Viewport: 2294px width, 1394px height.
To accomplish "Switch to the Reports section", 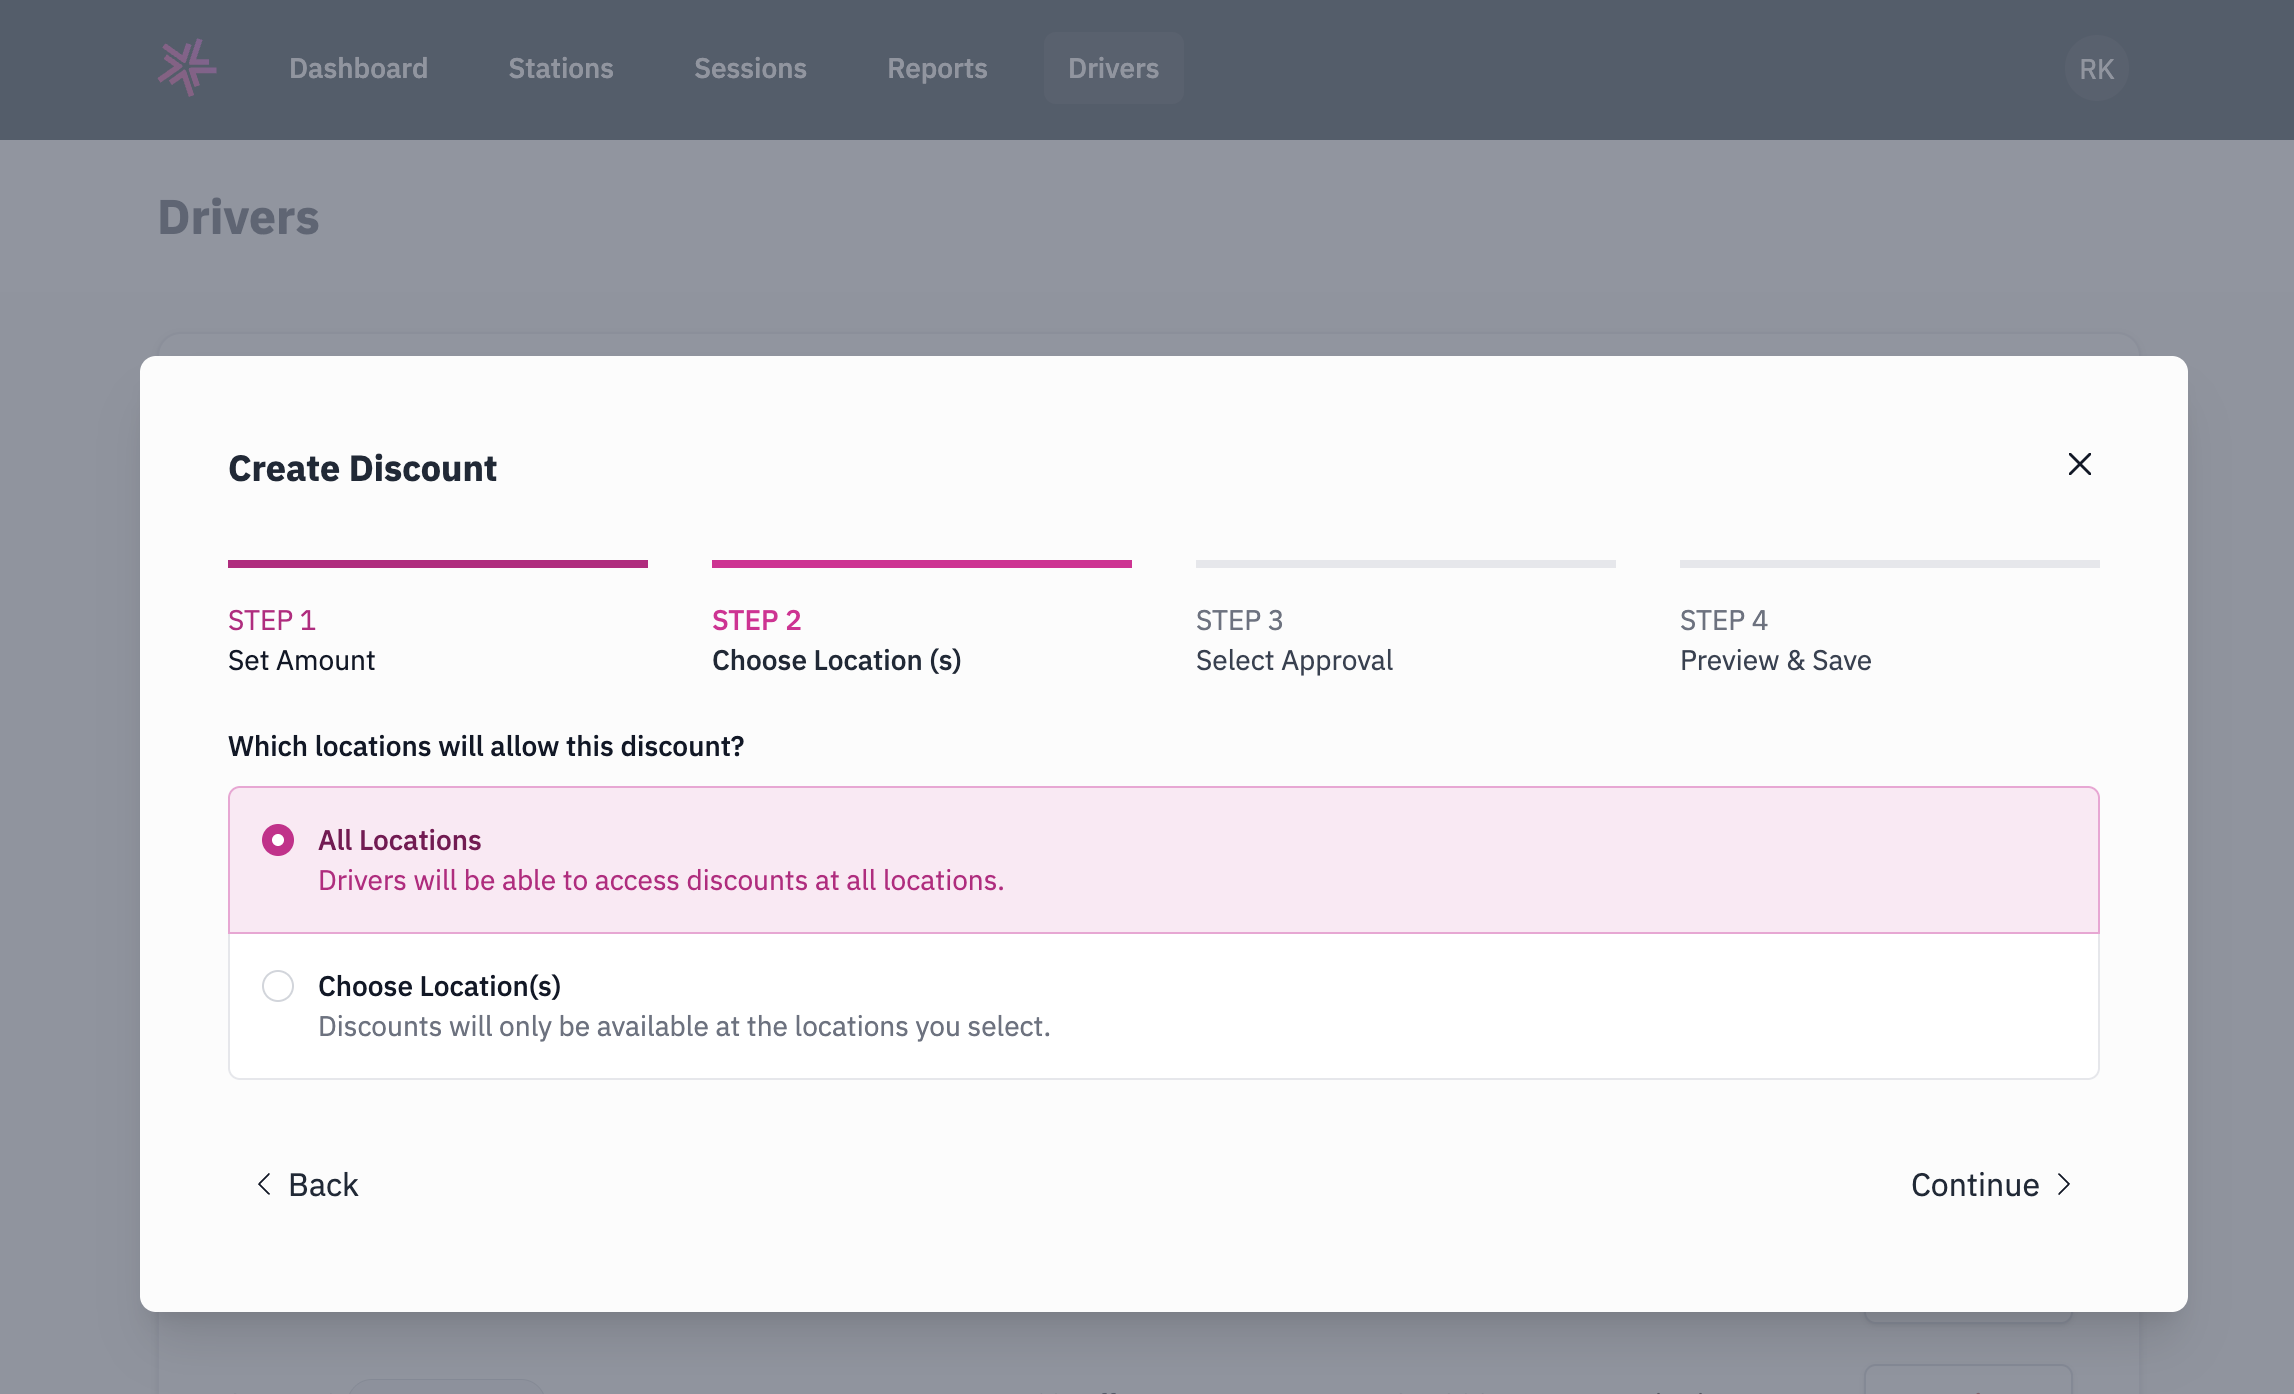I will point(937,68).
